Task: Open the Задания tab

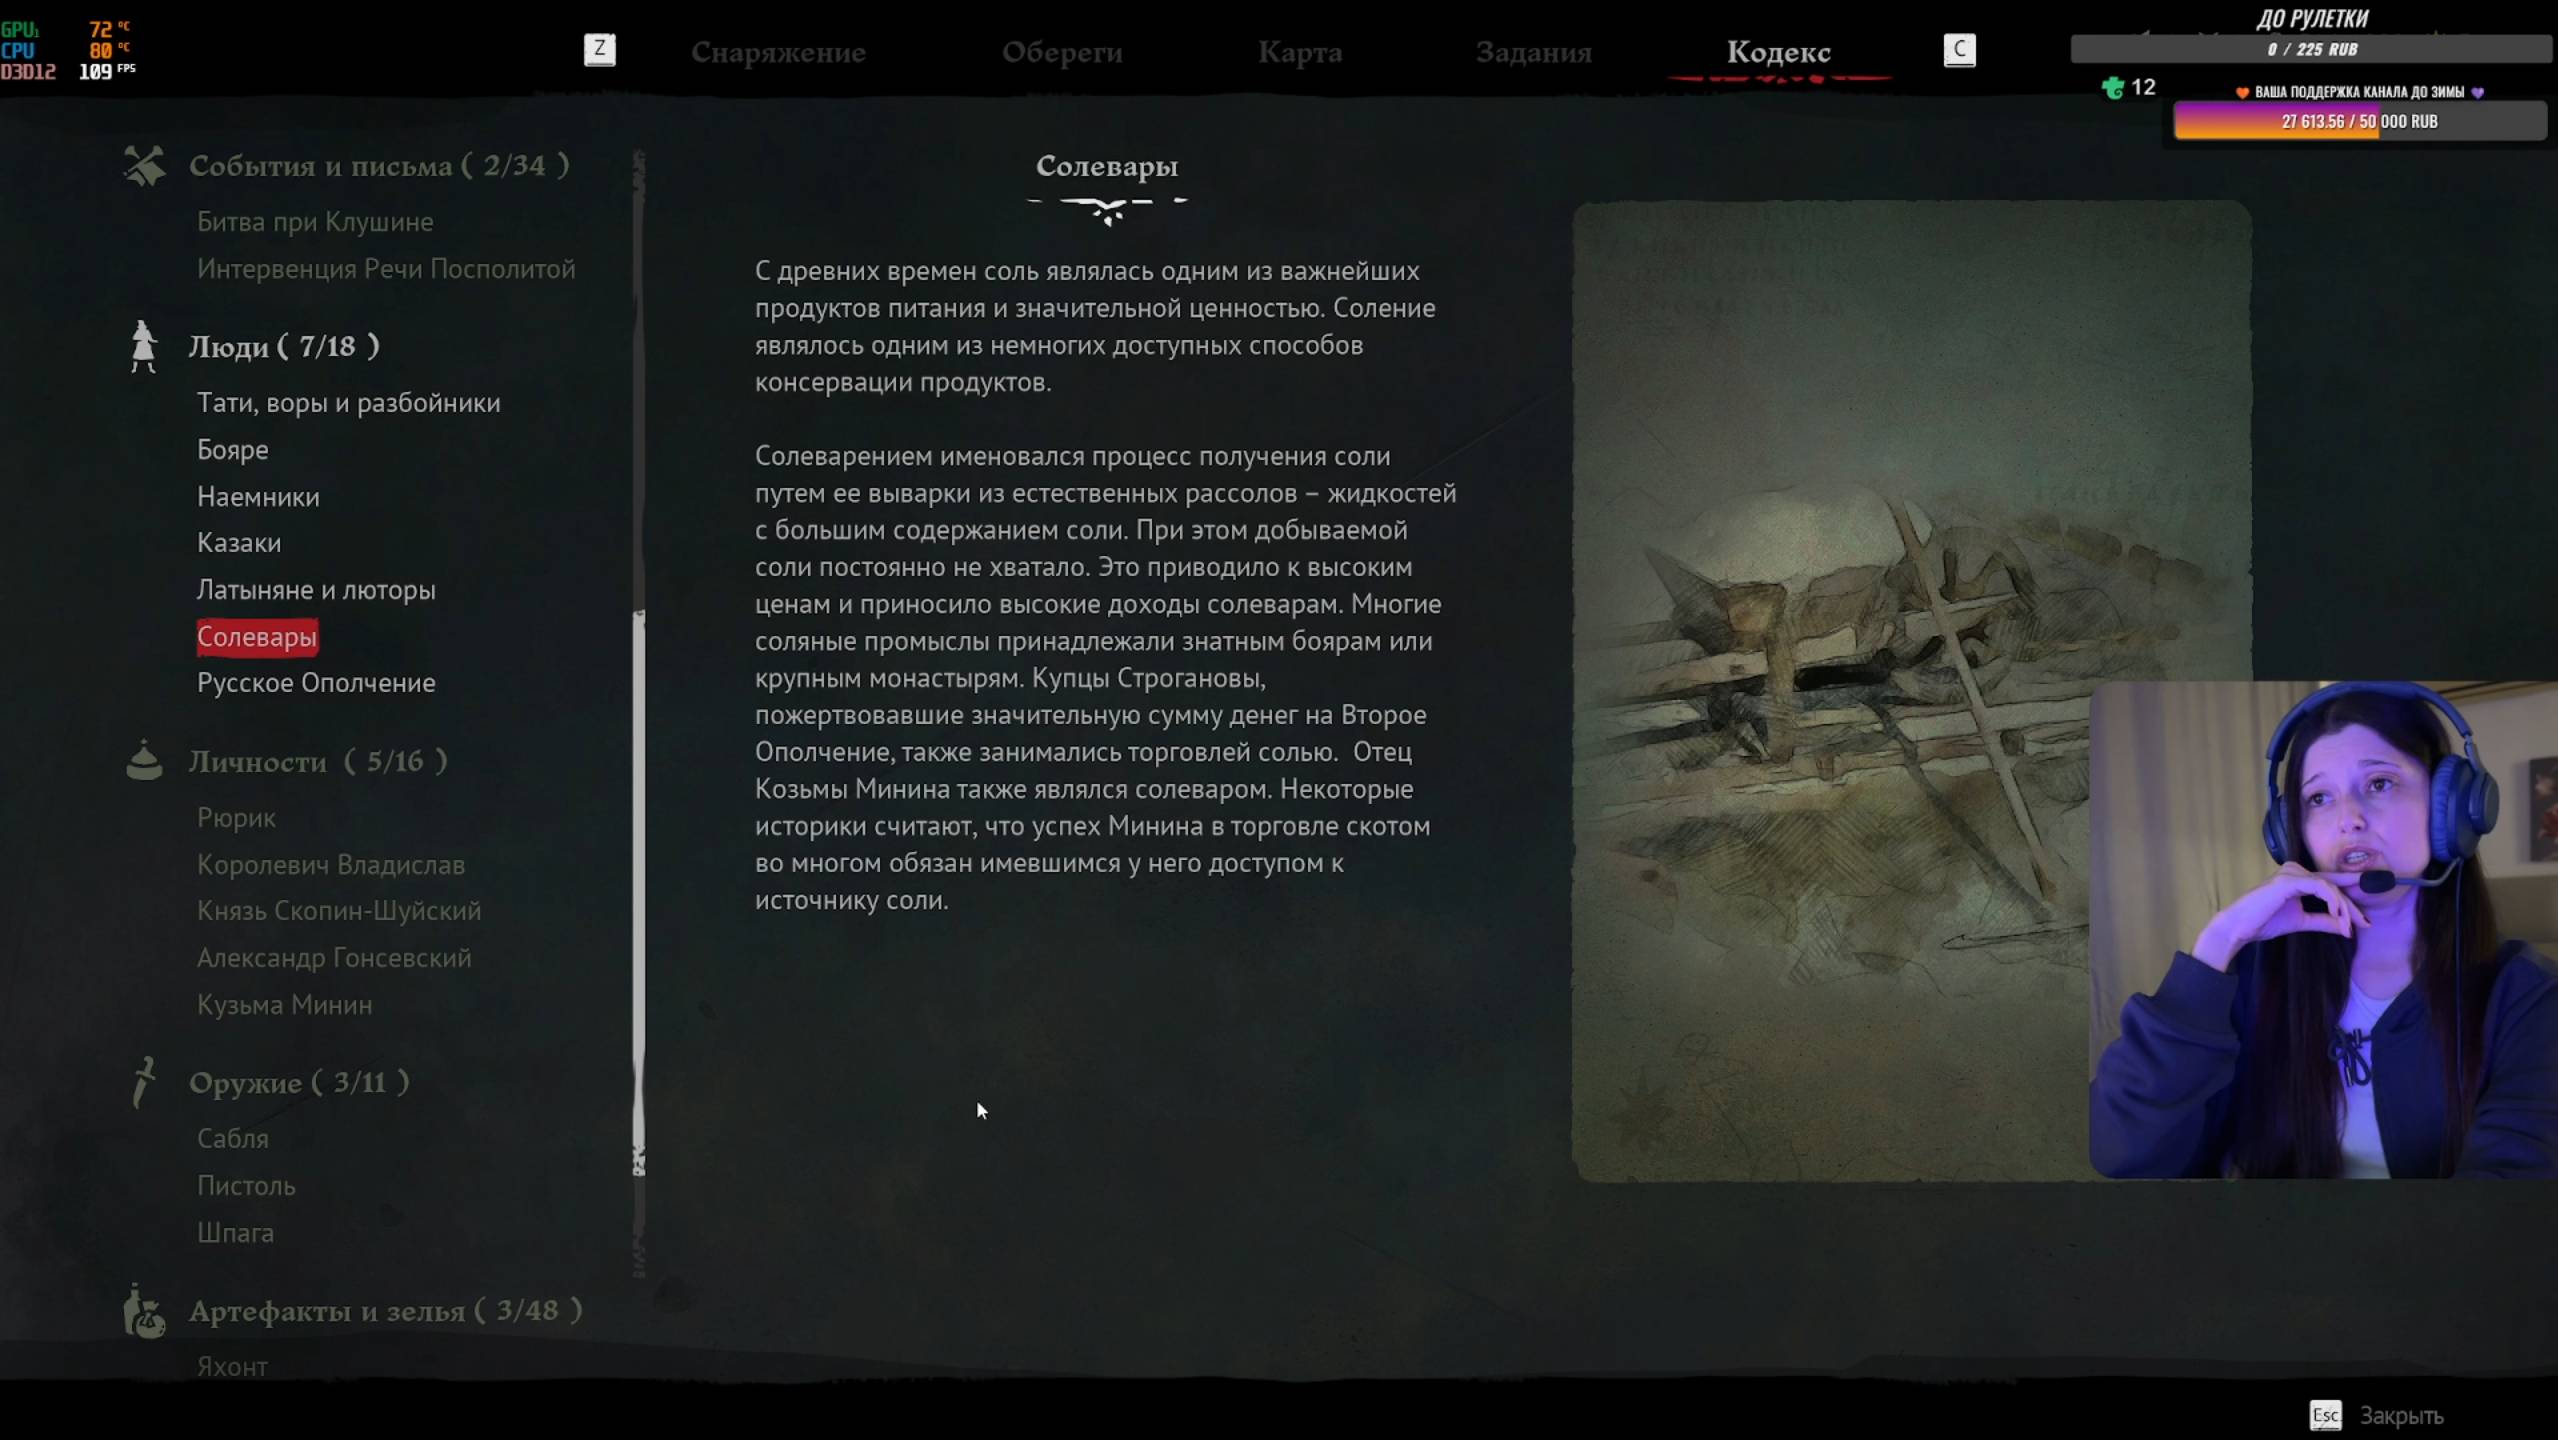Action: [x=1533, y=52]
